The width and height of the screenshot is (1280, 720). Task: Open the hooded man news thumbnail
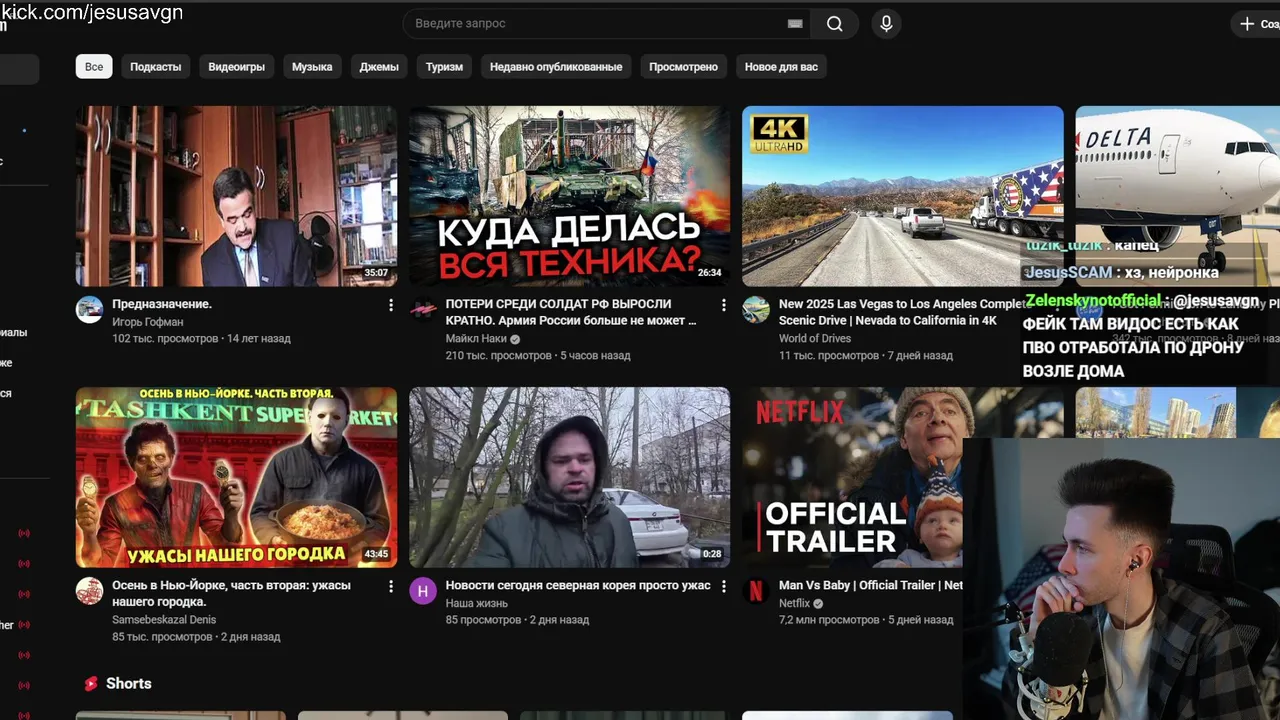[569, 477]
